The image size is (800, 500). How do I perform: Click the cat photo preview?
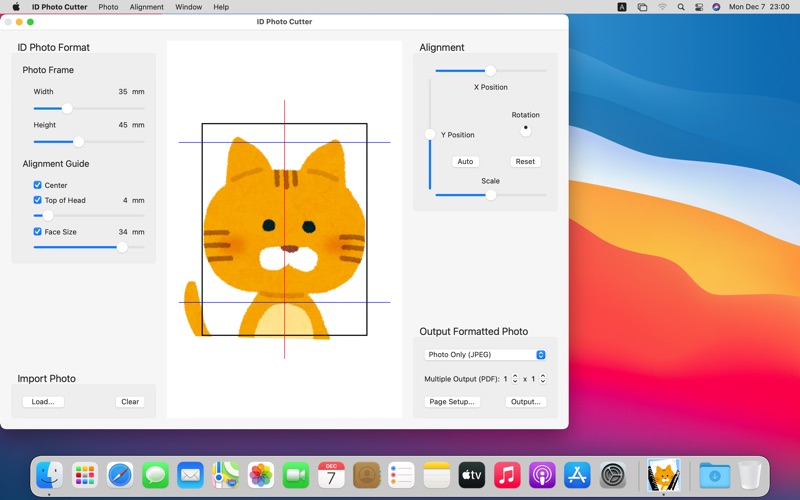click(x=284, y=230)
